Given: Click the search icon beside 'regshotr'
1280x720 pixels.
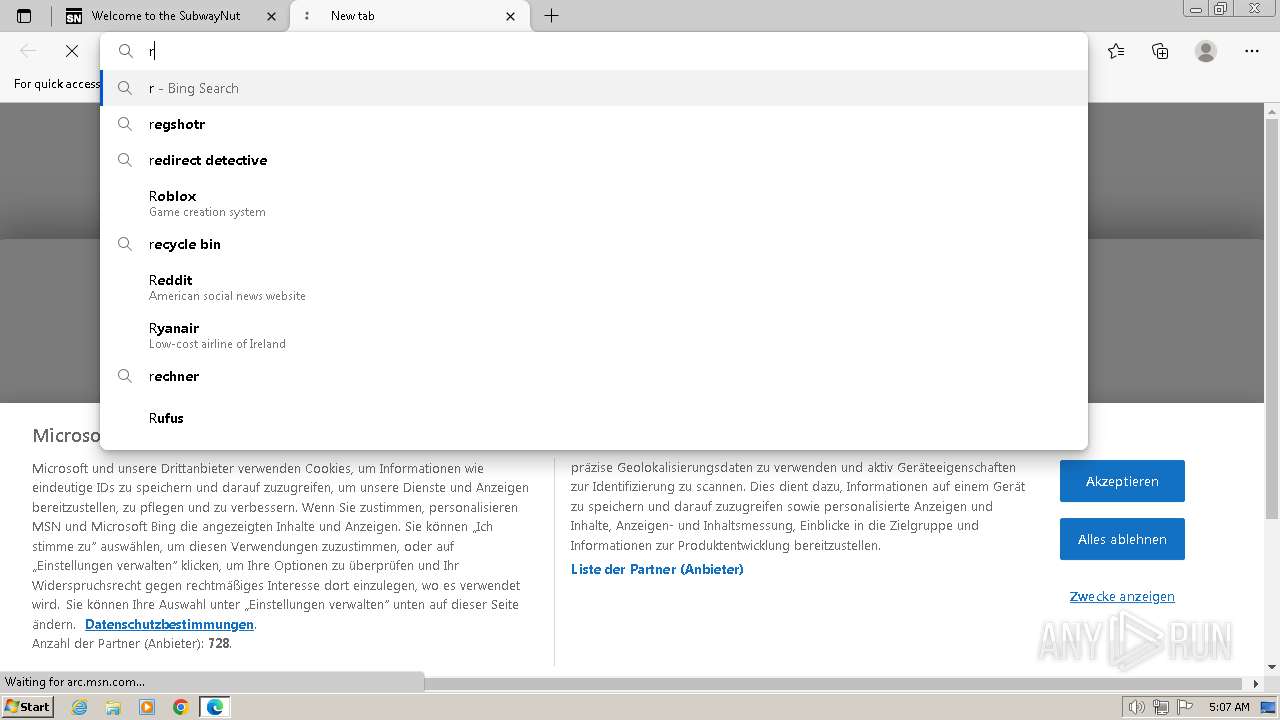Looking at the screenshot, I should 125,124.
